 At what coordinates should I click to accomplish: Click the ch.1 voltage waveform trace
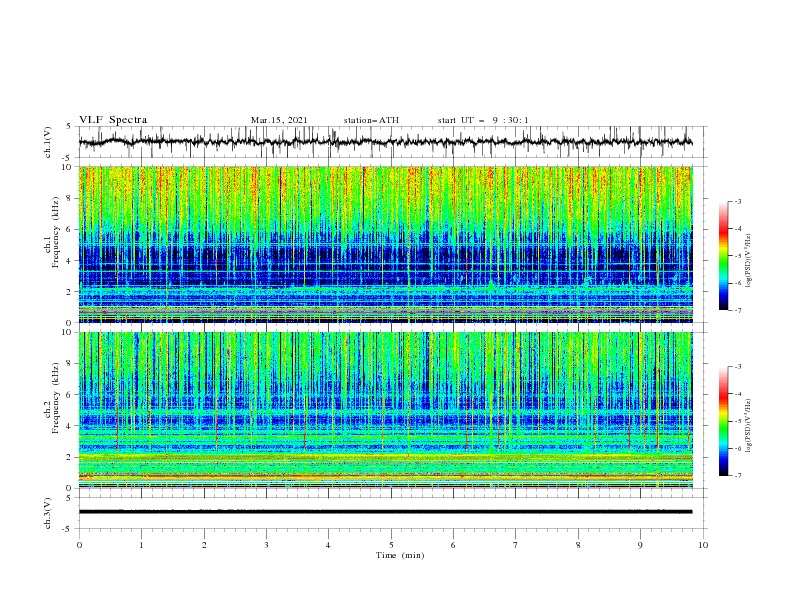click(385, 142)
